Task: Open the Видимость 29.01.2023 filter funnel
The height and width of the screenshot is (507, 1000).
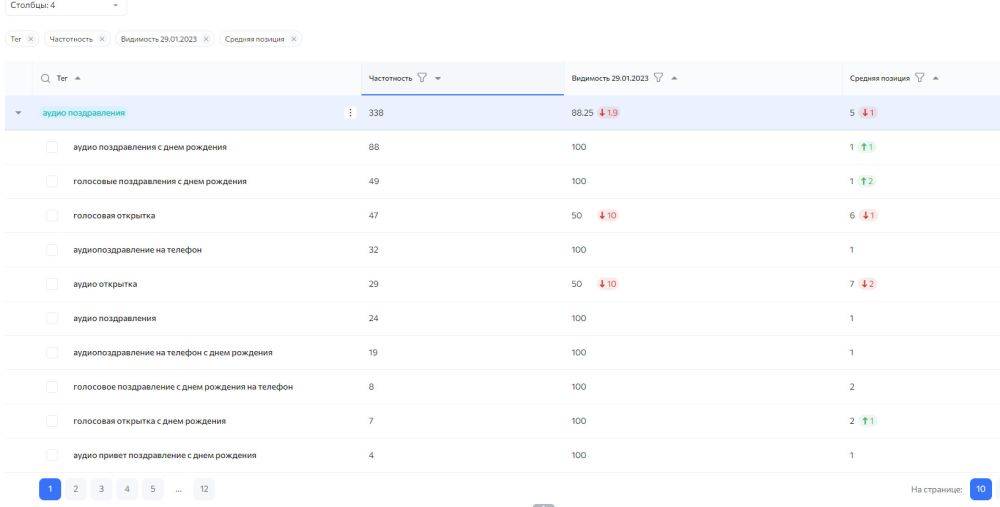Action: tap(658, 78)
